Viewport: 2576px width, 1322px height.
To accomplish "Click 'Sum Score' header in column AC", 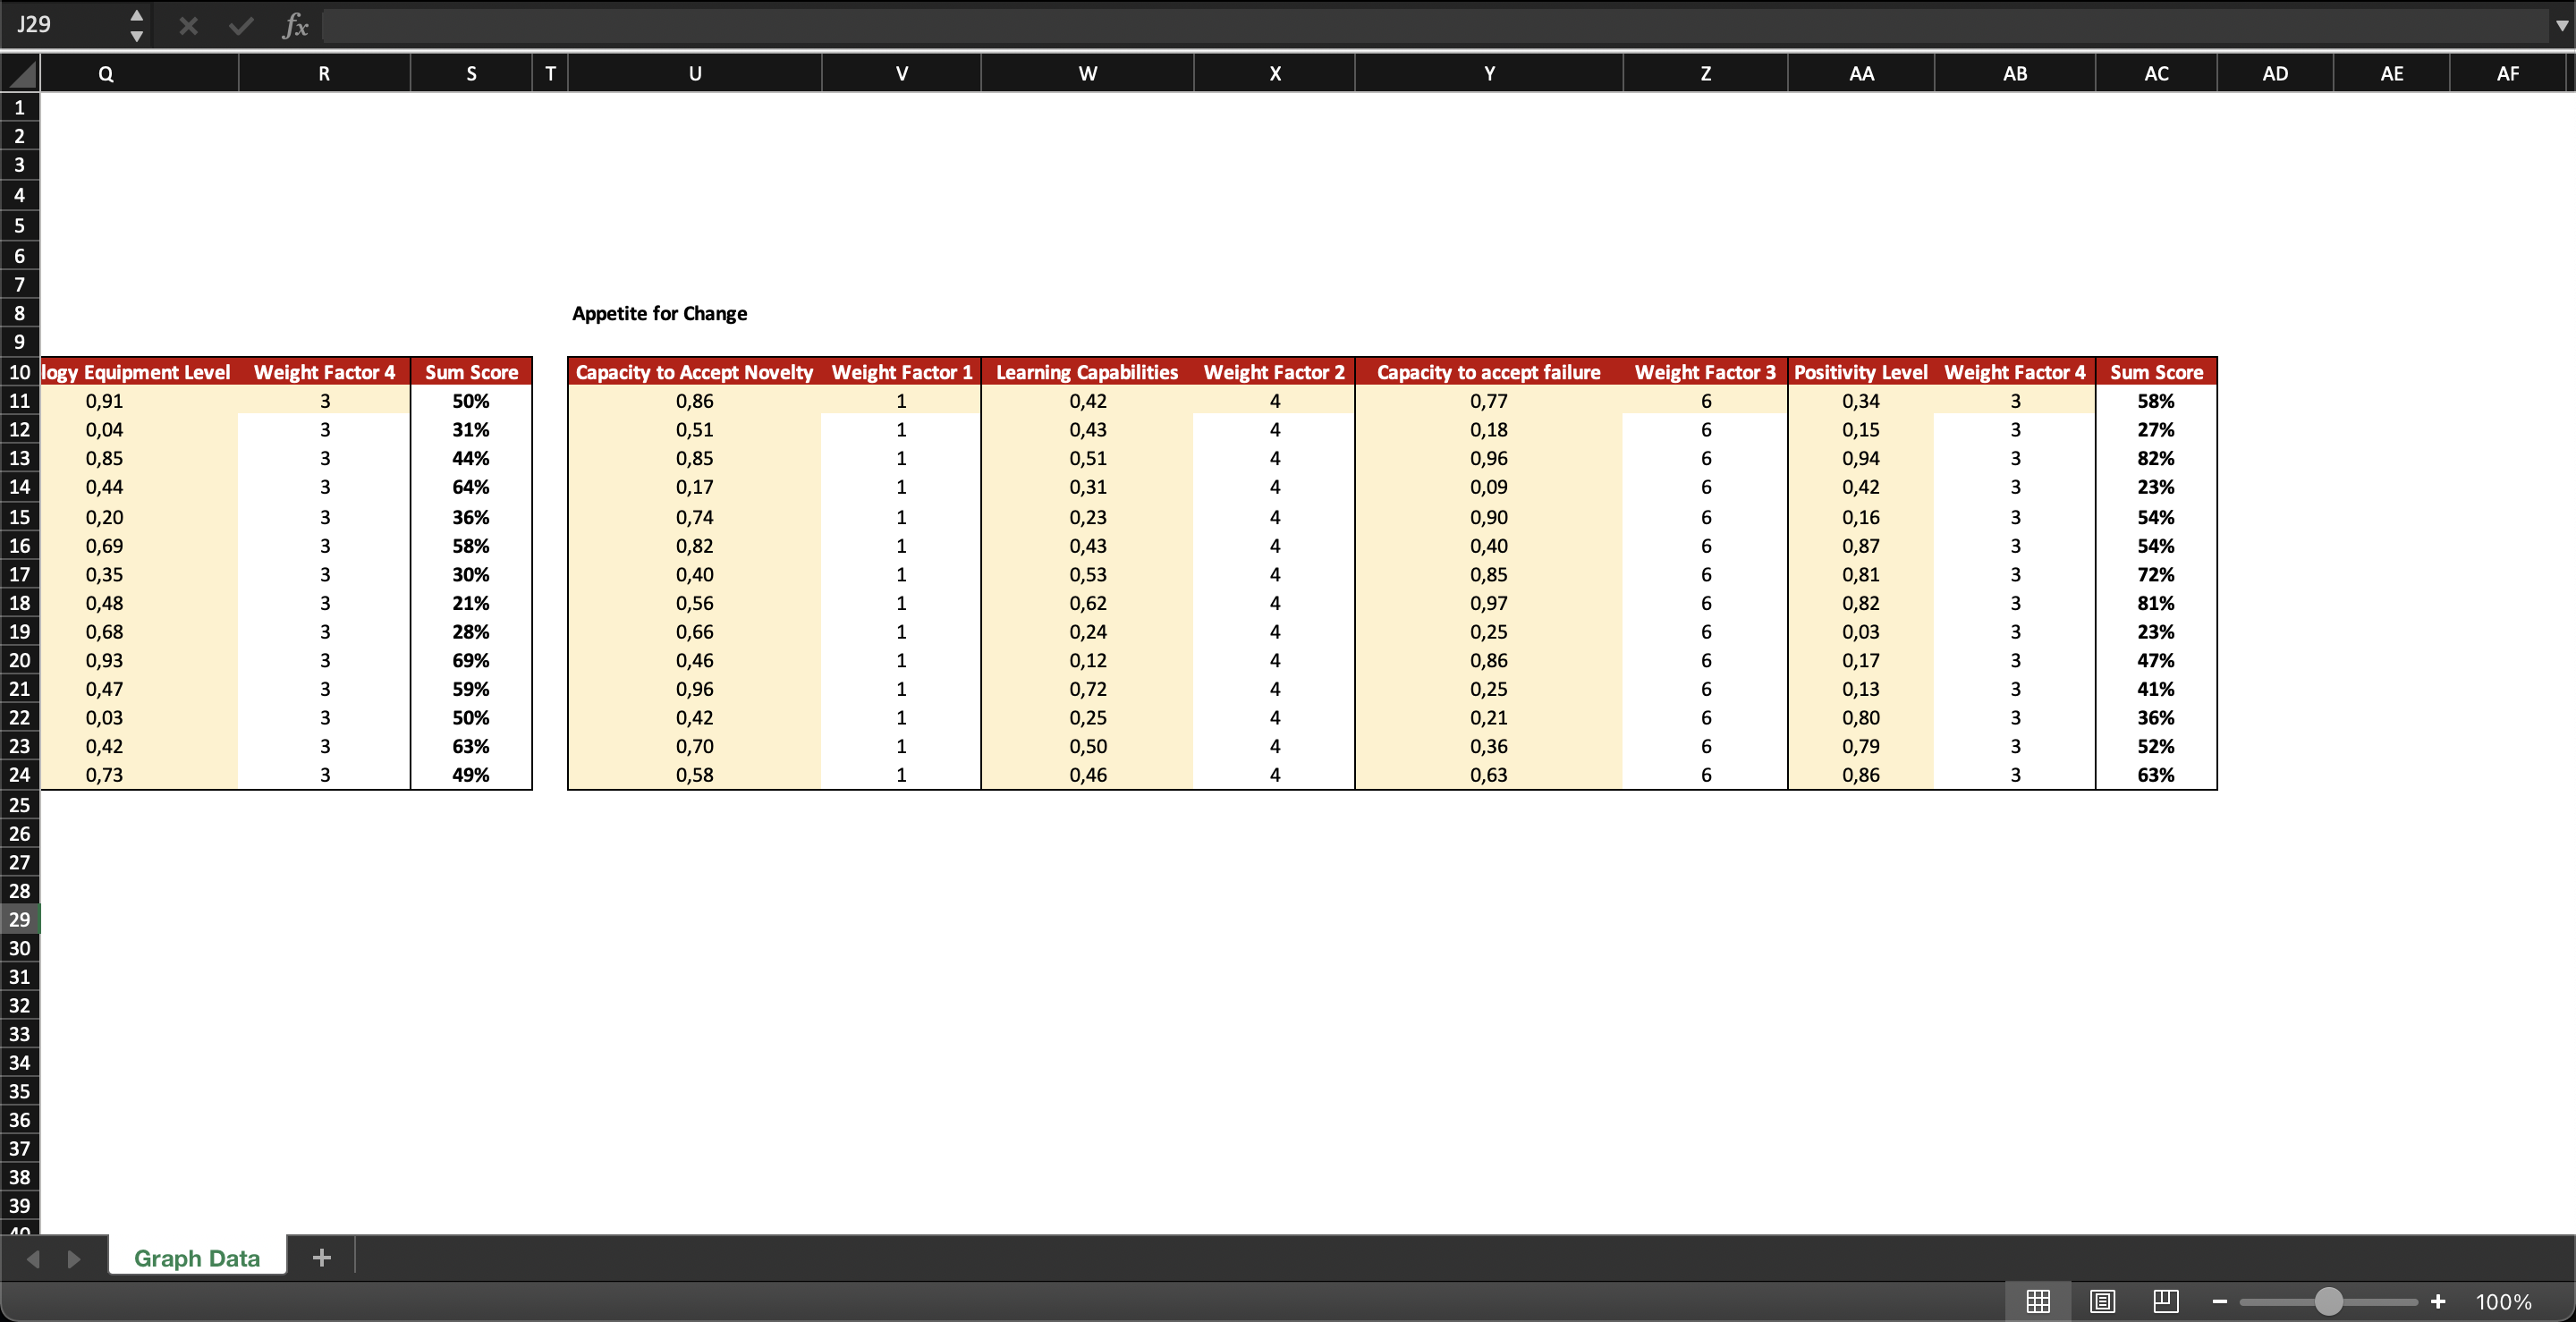I will (x=2156, y=372).
